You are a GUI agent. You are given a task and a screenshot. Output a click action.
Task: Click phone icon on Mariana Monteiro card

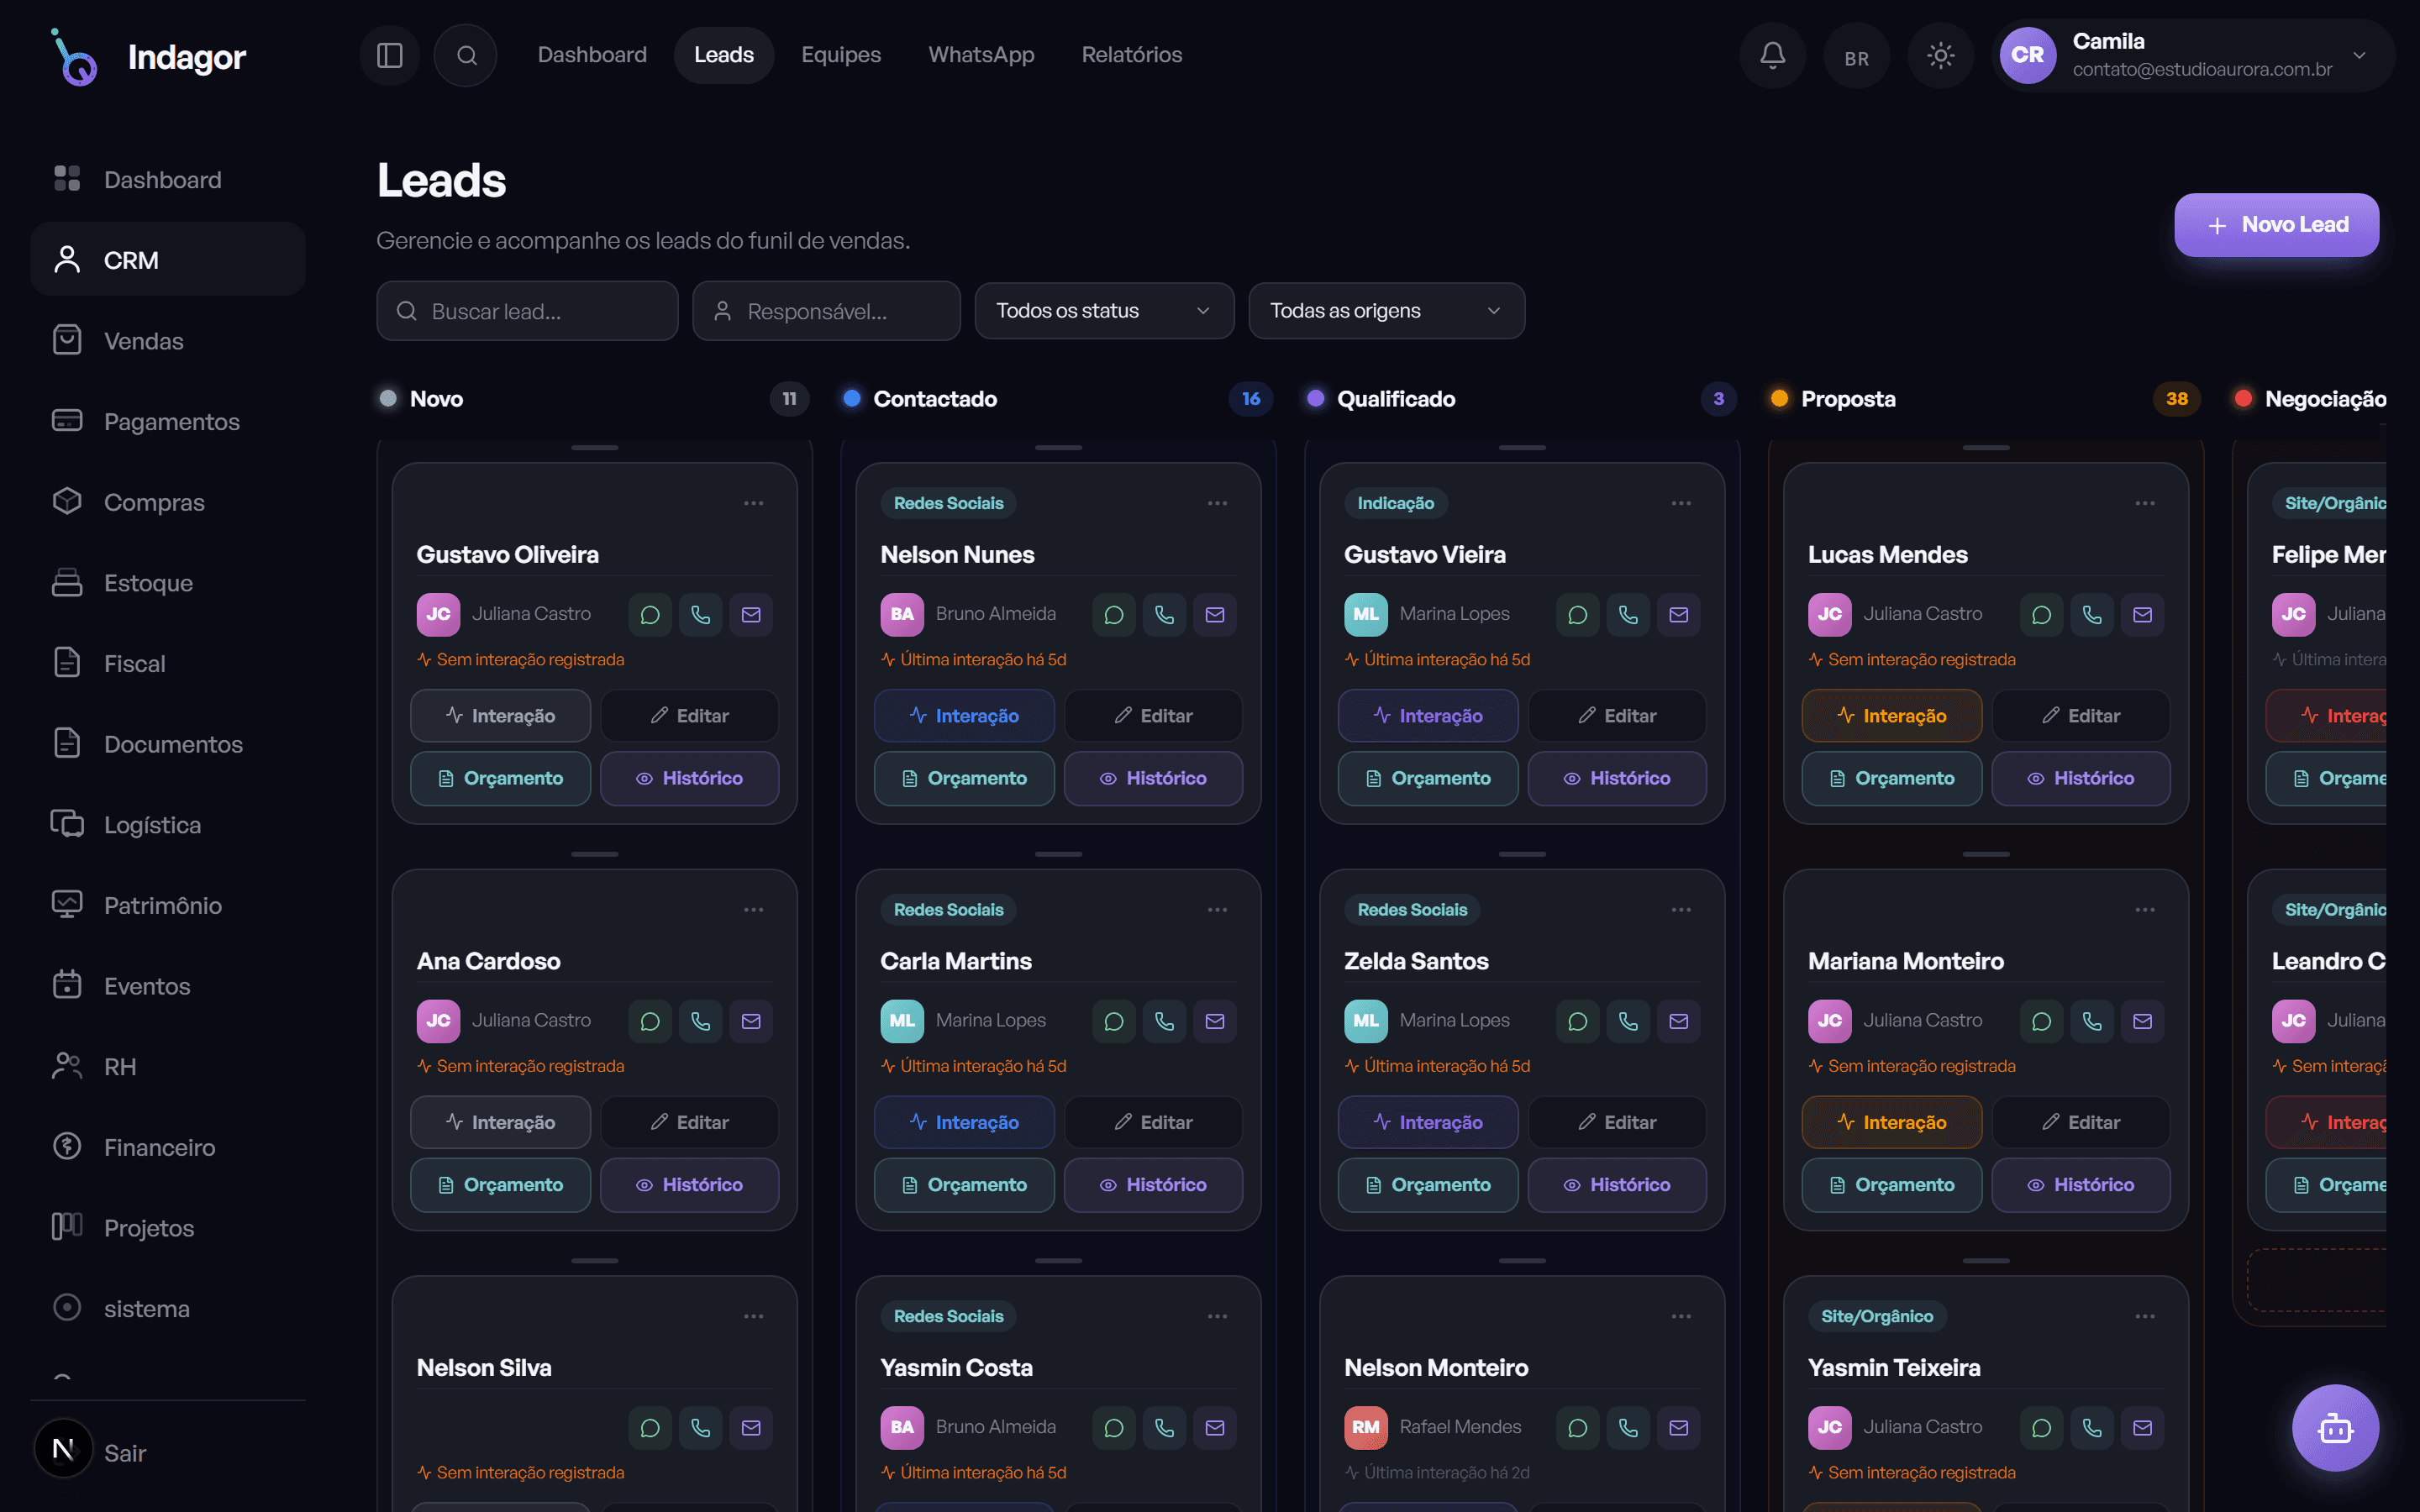2092,1021
